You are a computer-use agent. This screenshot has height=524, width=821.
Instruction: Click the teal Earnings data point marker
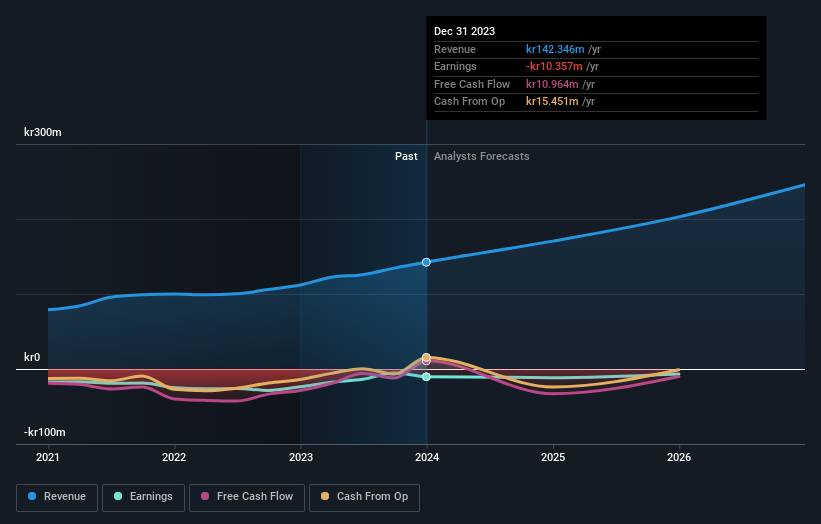(426, 377)
